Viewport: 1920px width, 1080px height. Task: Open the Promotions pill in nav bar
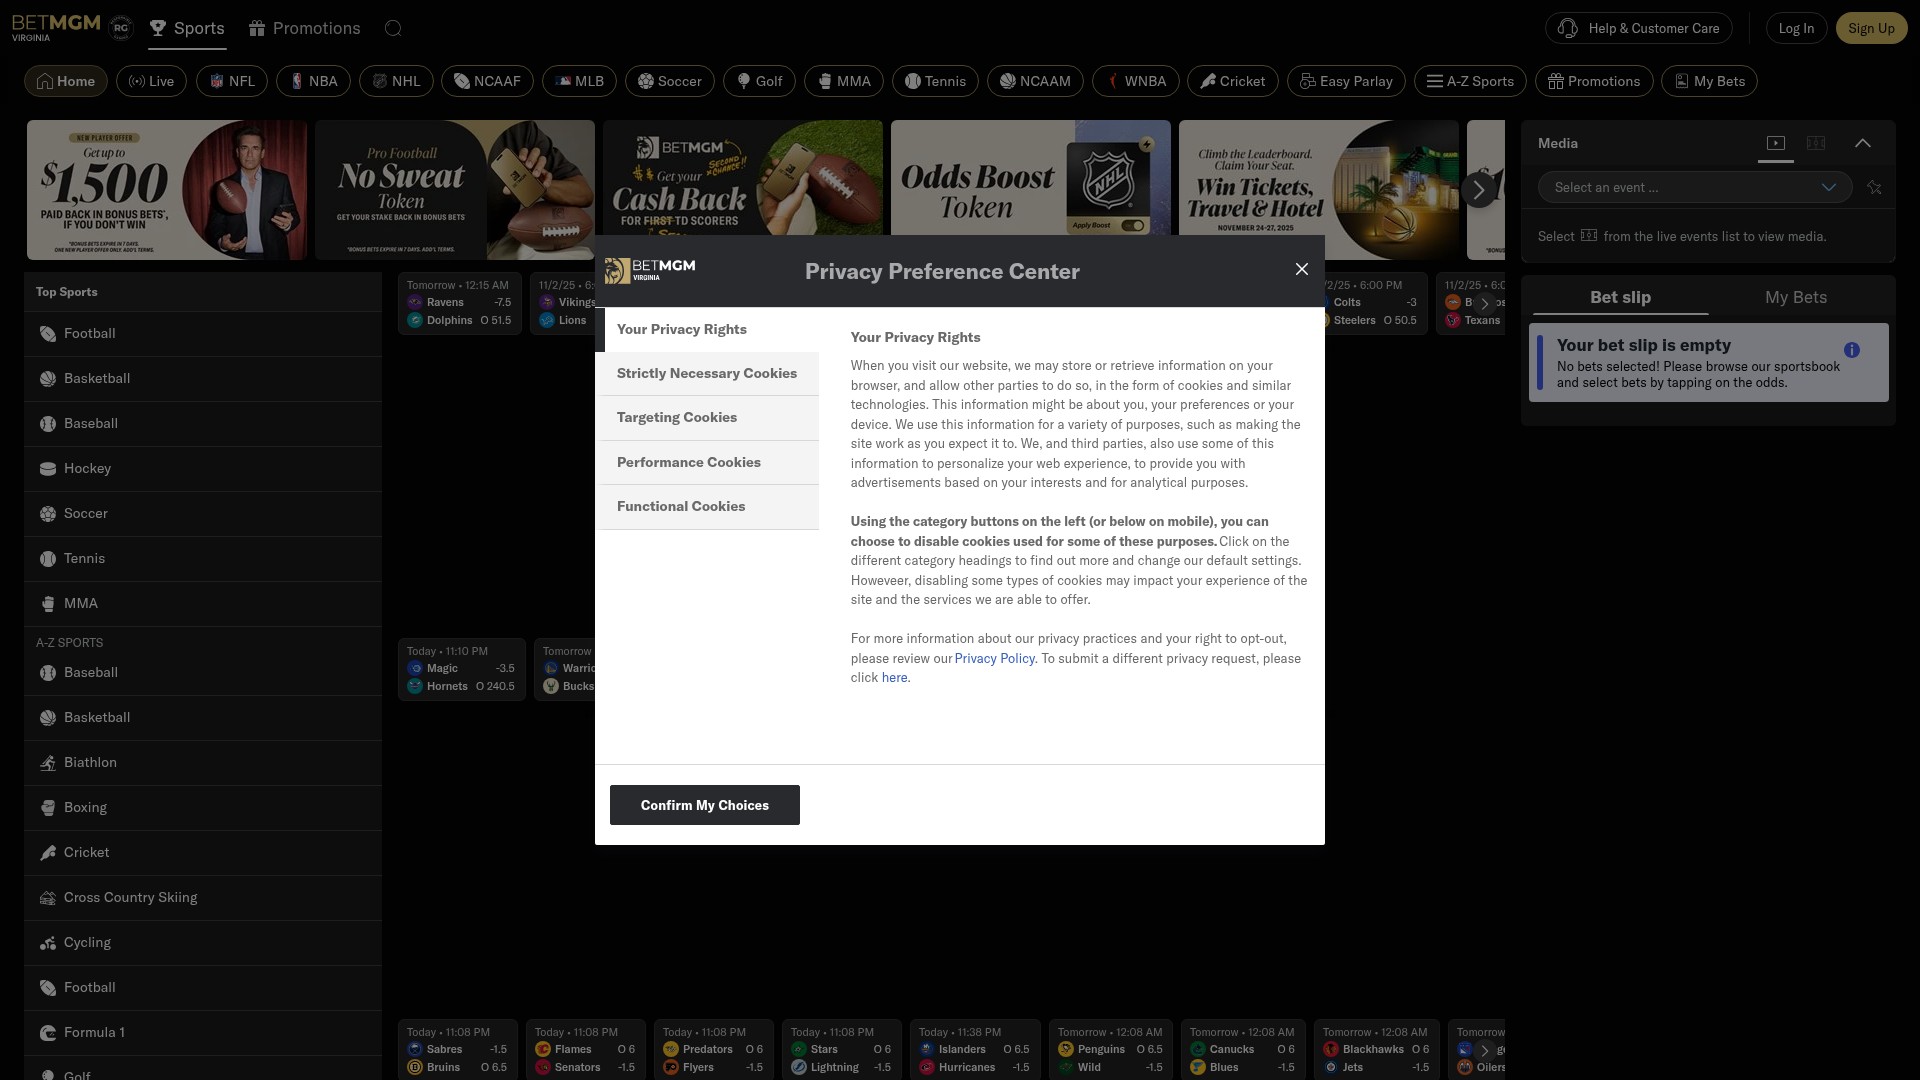(1594, 81)
